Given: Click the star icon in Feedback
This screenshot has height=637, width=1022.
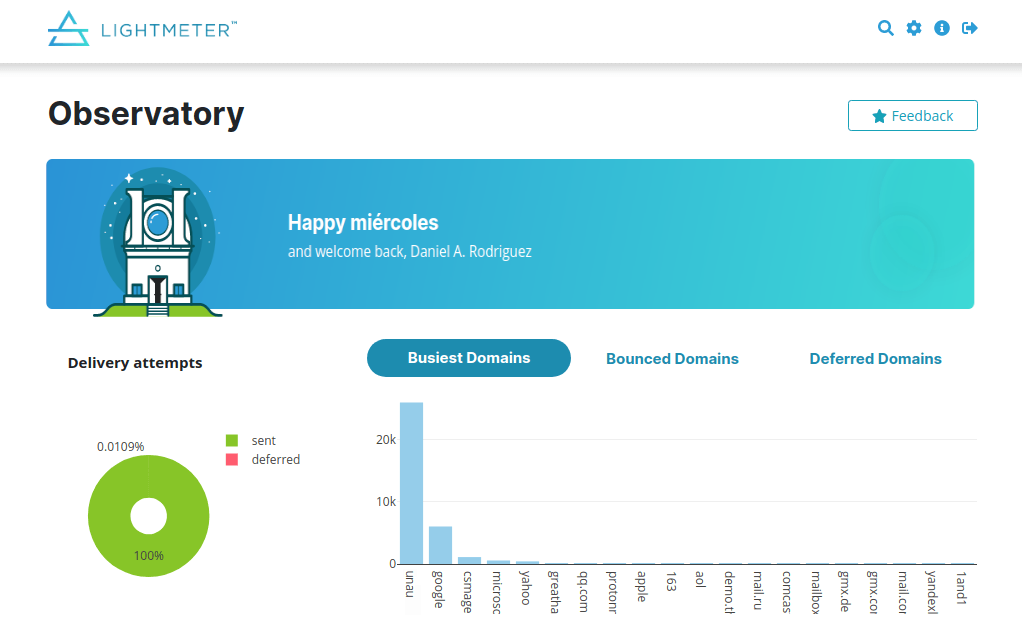Looking at the screenshot, I should click(x=879, y=116).
